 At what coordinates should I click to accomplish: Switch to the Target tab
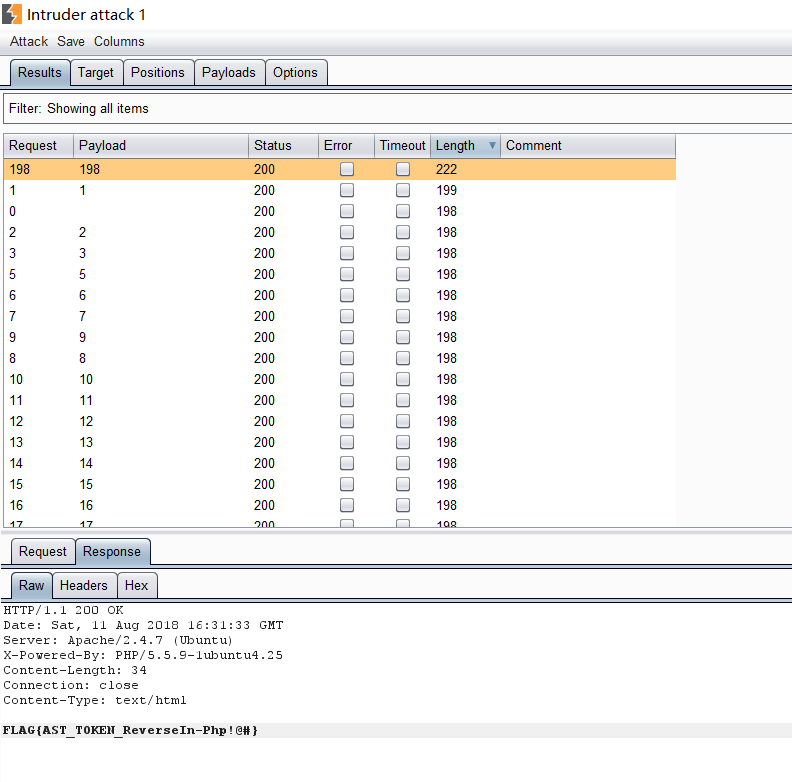[x=96, y=73]
